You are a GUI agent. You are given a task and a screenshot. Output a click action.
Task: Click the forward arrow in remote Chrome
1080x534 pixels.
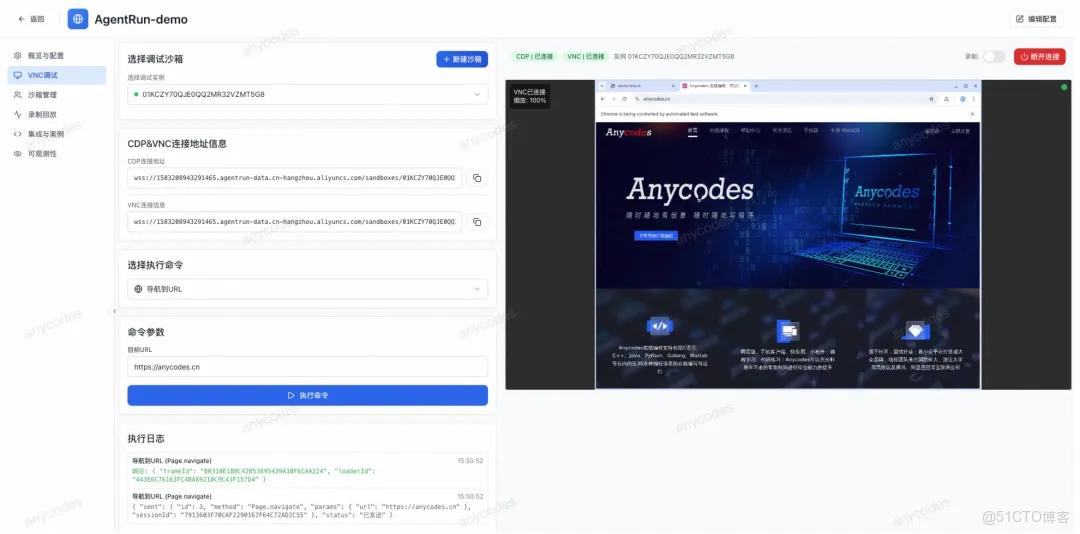pyautogui.click(x=613, y=99)
